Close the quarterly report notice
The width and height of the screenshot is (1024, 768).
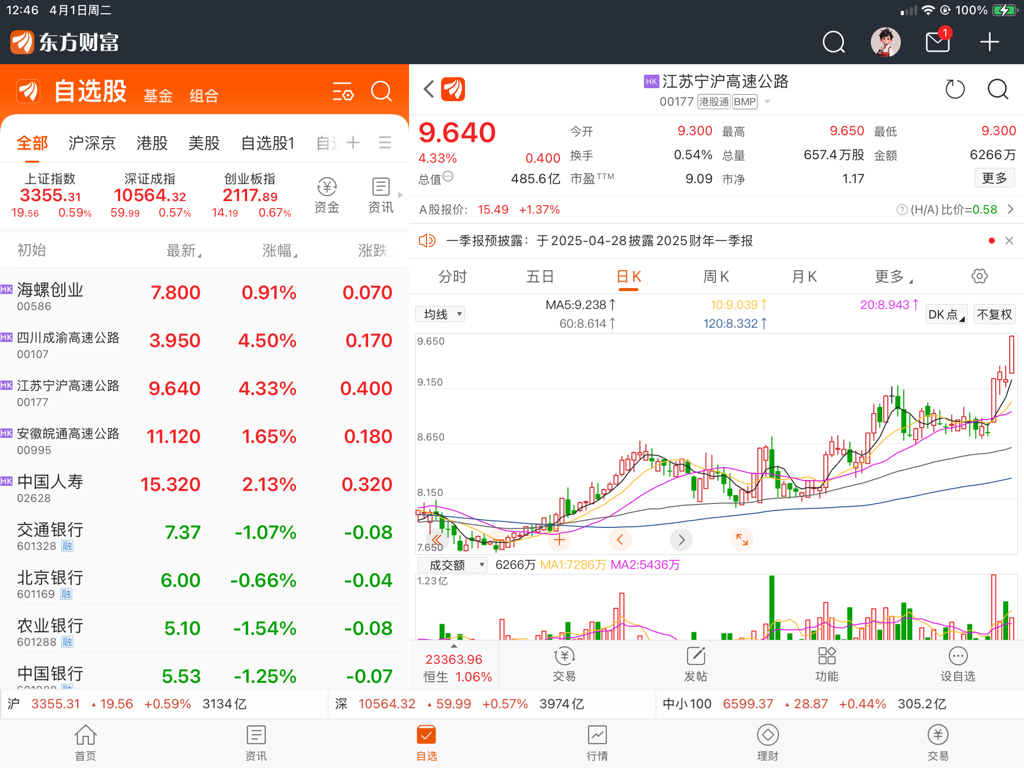(1009, 241)
